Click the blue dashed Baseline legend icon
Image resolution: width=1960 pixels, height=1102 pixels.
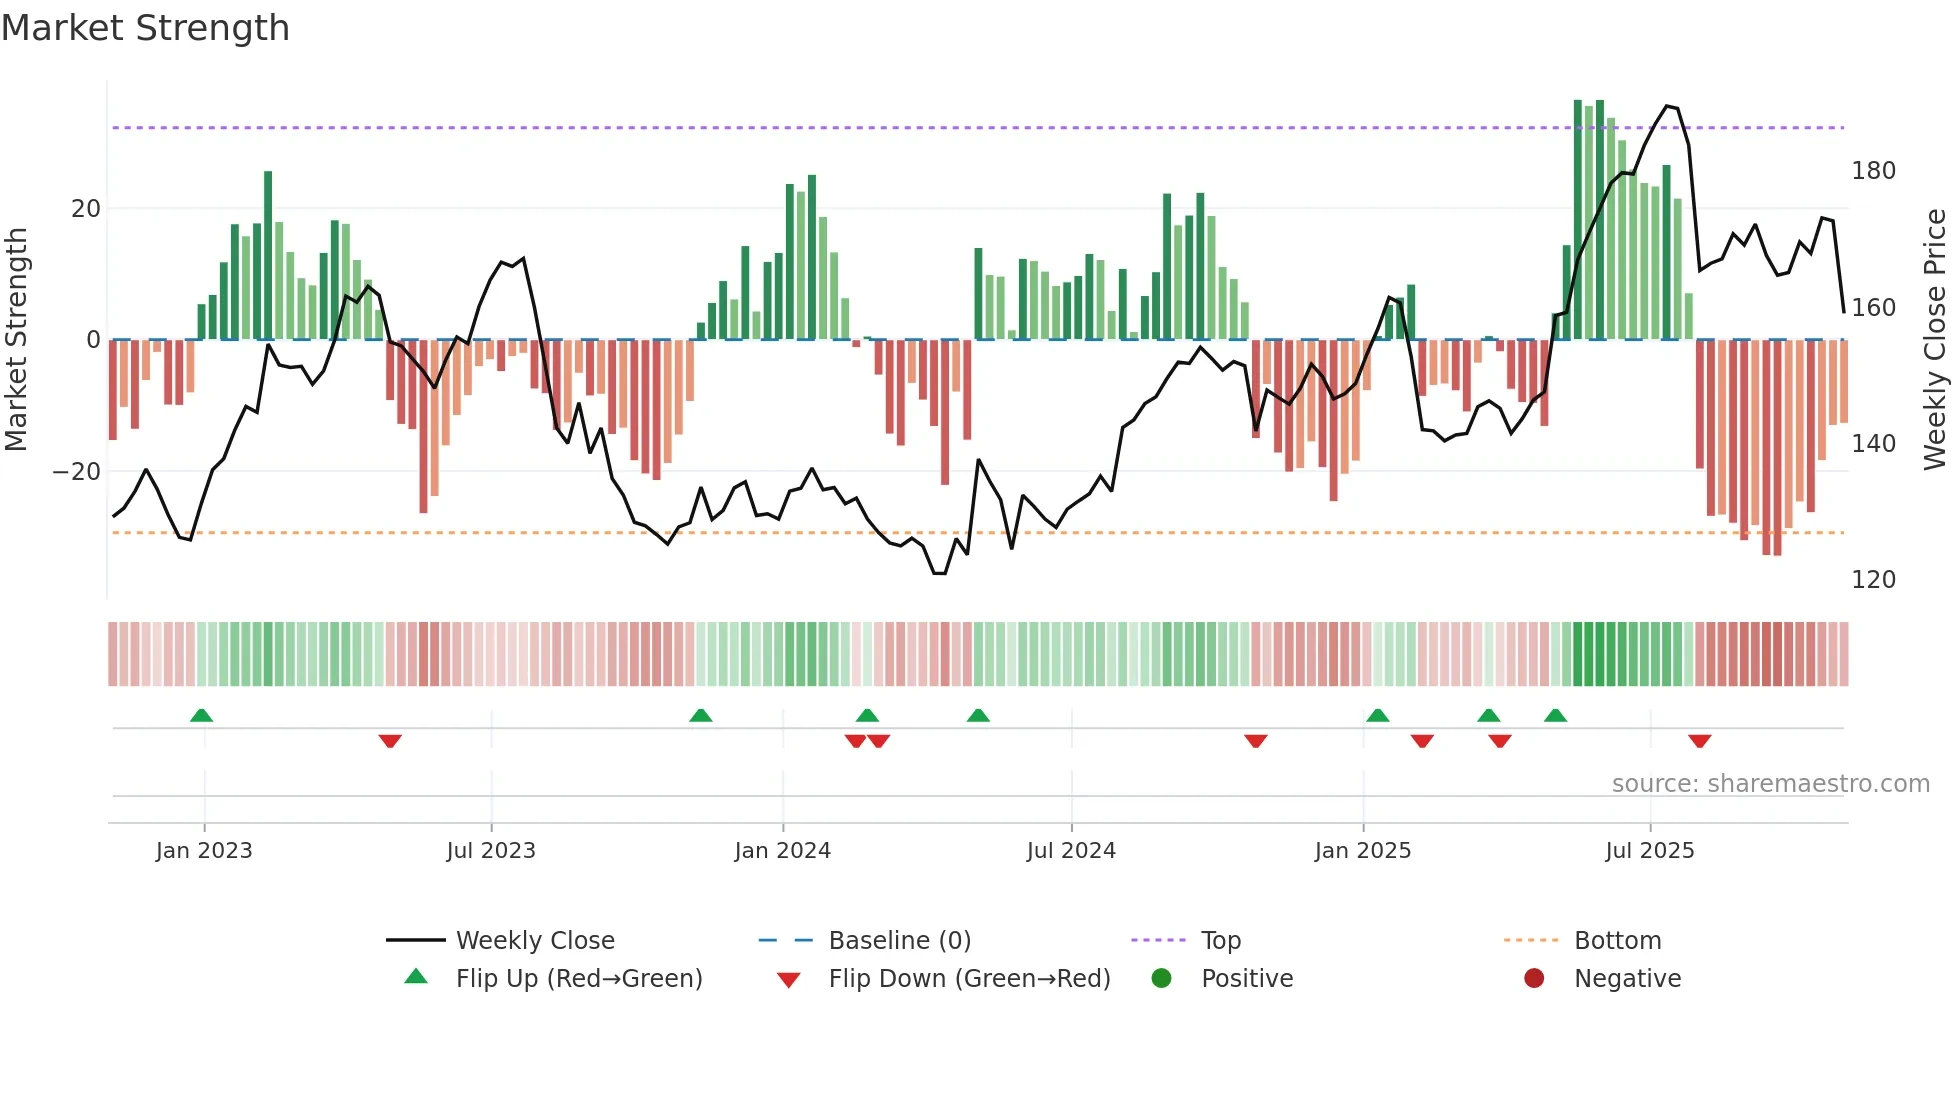tap(787, 940)
